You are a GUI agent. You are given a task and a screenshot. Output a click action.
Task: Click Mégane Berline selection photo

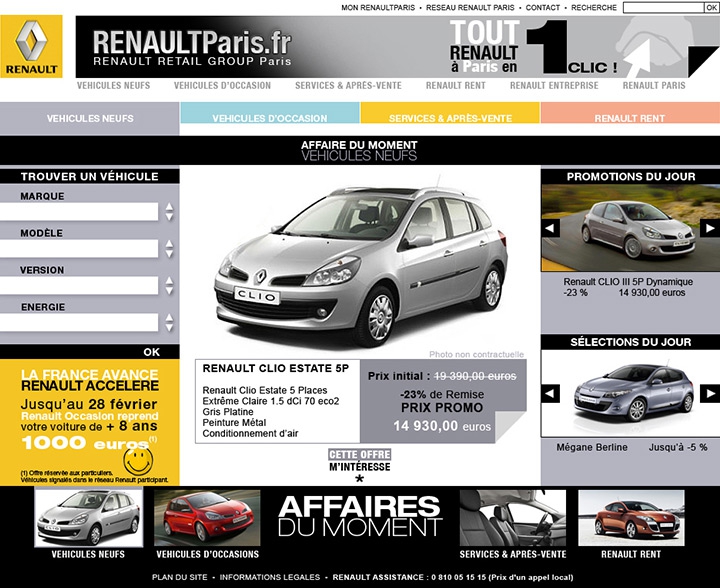630,393
